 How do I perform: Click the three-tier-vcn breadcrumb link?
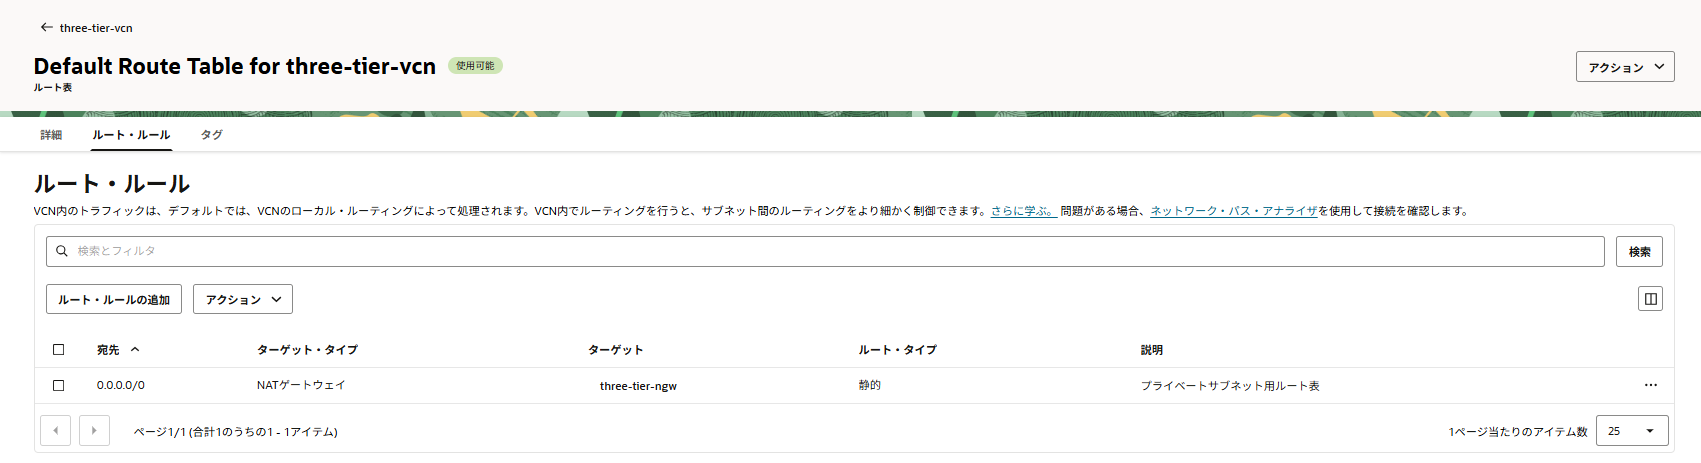click(x=96, y=28)
